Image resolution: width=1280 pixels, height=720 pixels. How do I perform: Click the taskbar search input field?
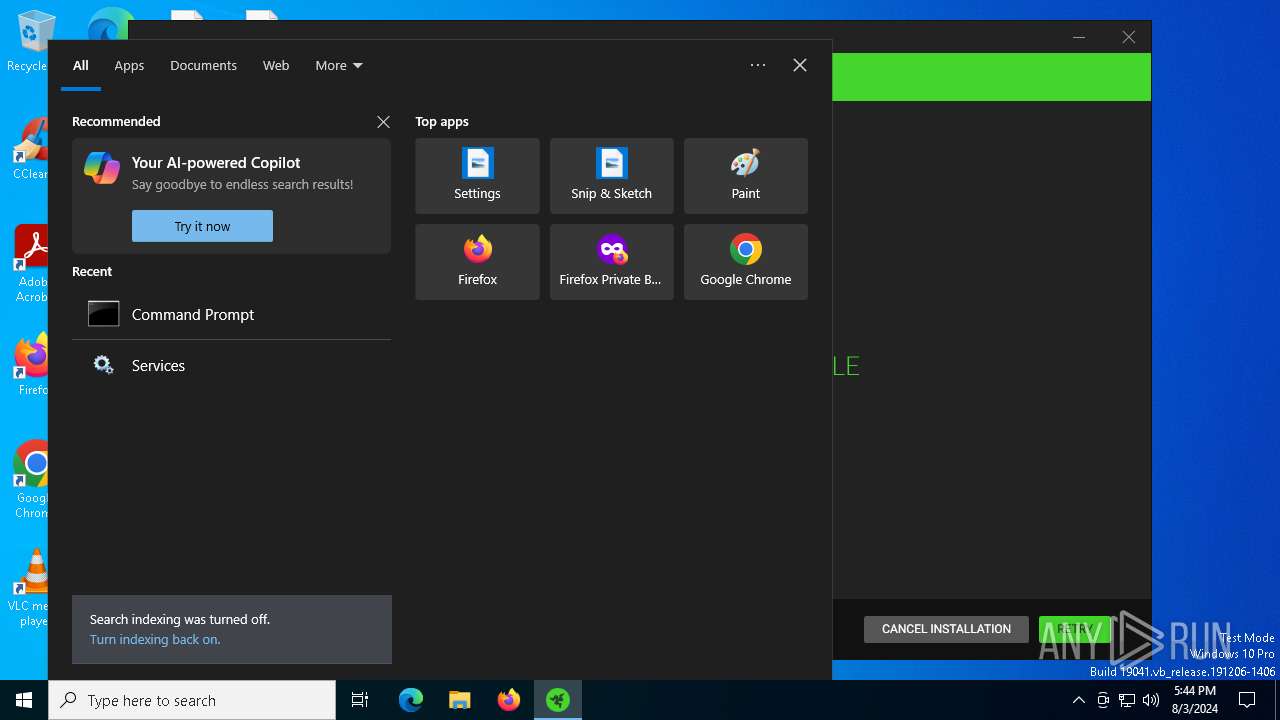[x=192, y=700]
